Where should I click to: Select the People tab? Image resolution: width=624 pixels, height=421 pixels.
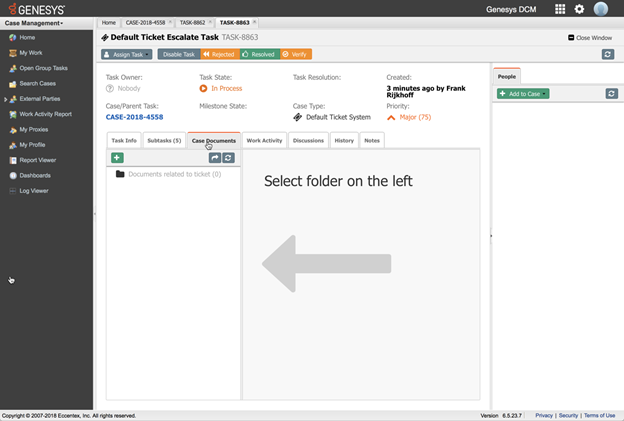pyautogui.click(x=507, y=76)
